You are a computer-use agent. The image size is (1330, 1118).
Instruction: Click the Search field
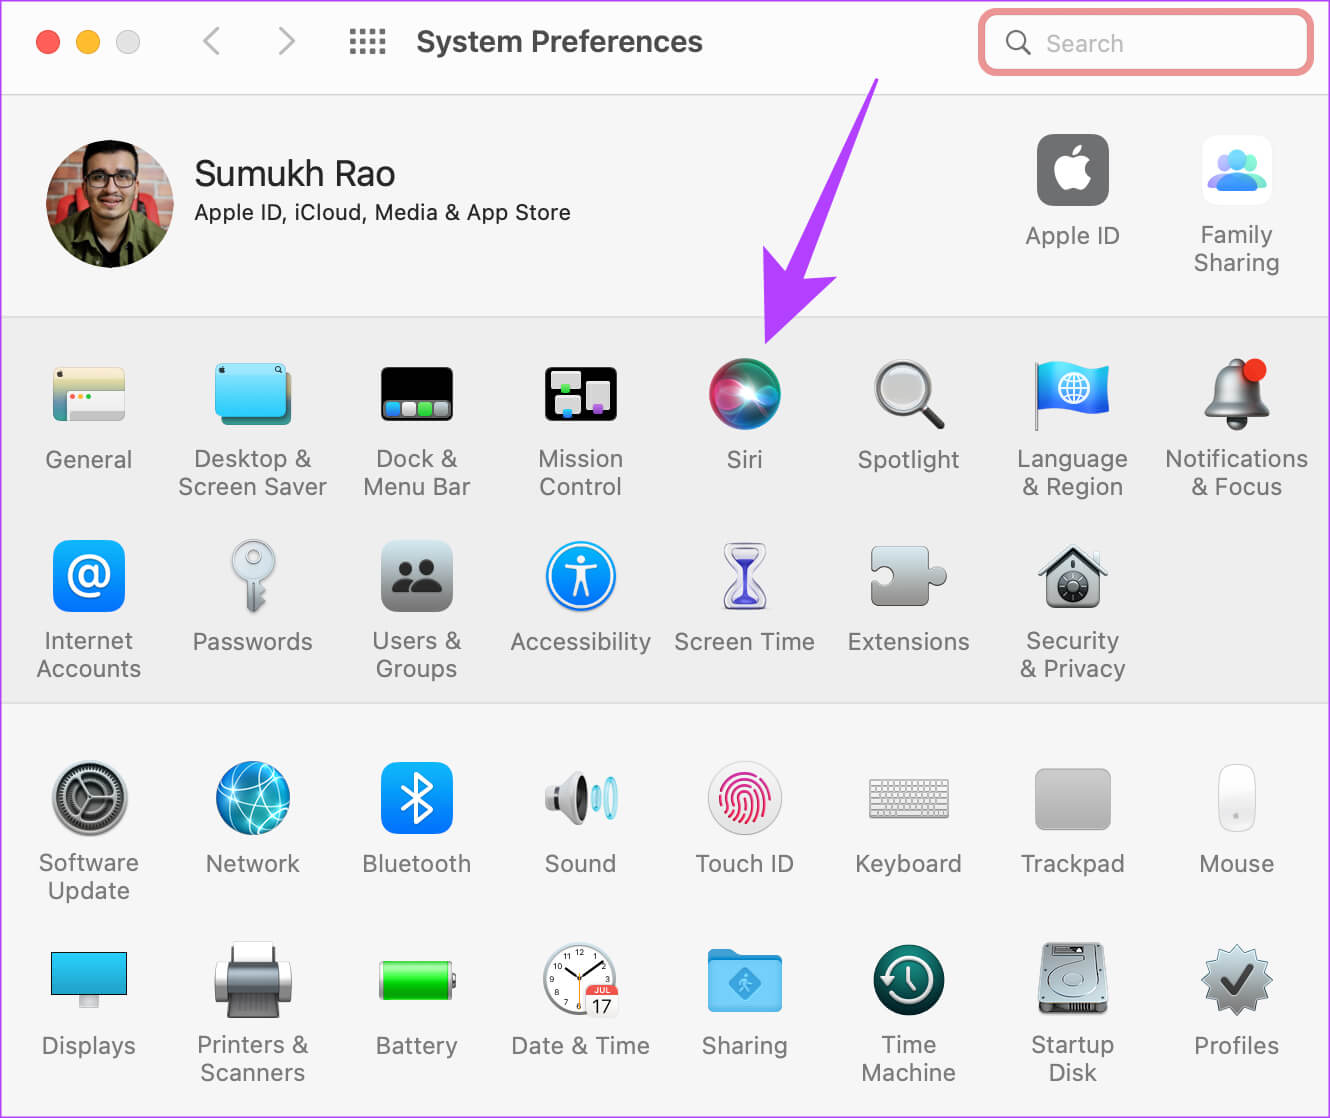tap(1146, 42)
